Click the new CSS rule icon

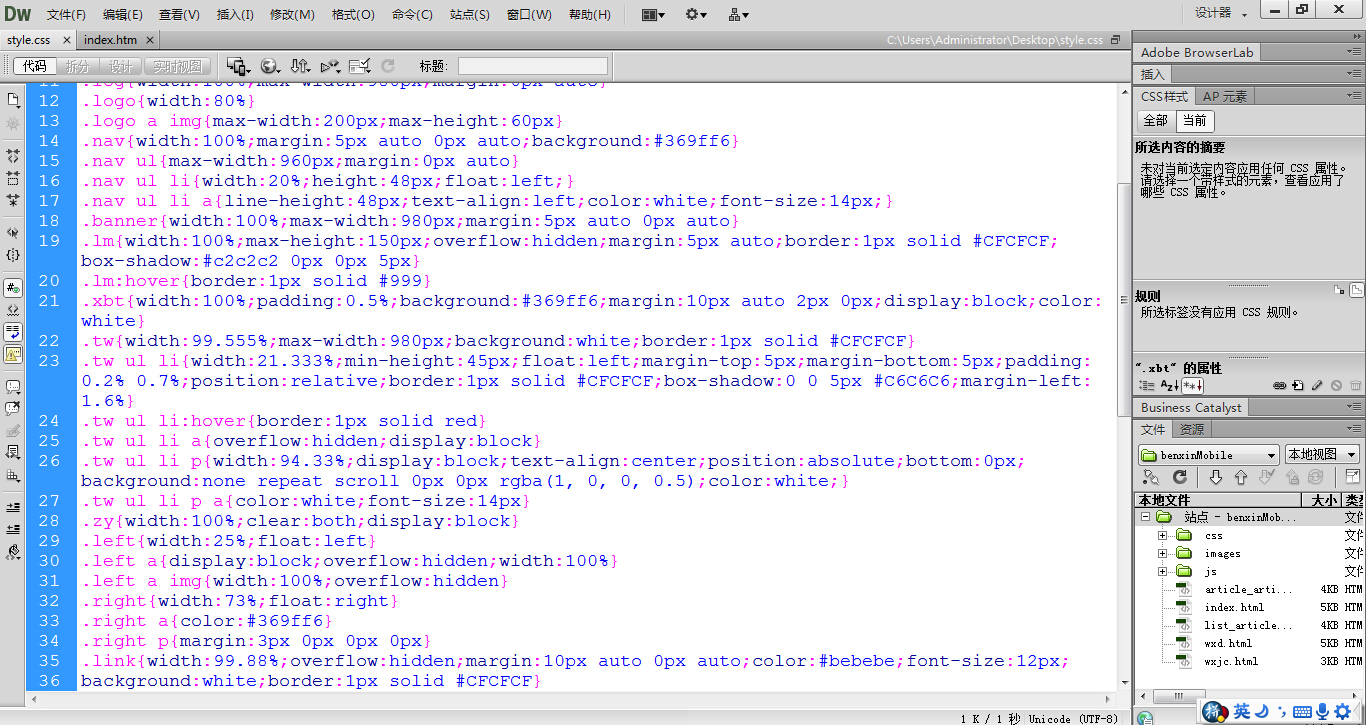click(x=1298, y=385)
